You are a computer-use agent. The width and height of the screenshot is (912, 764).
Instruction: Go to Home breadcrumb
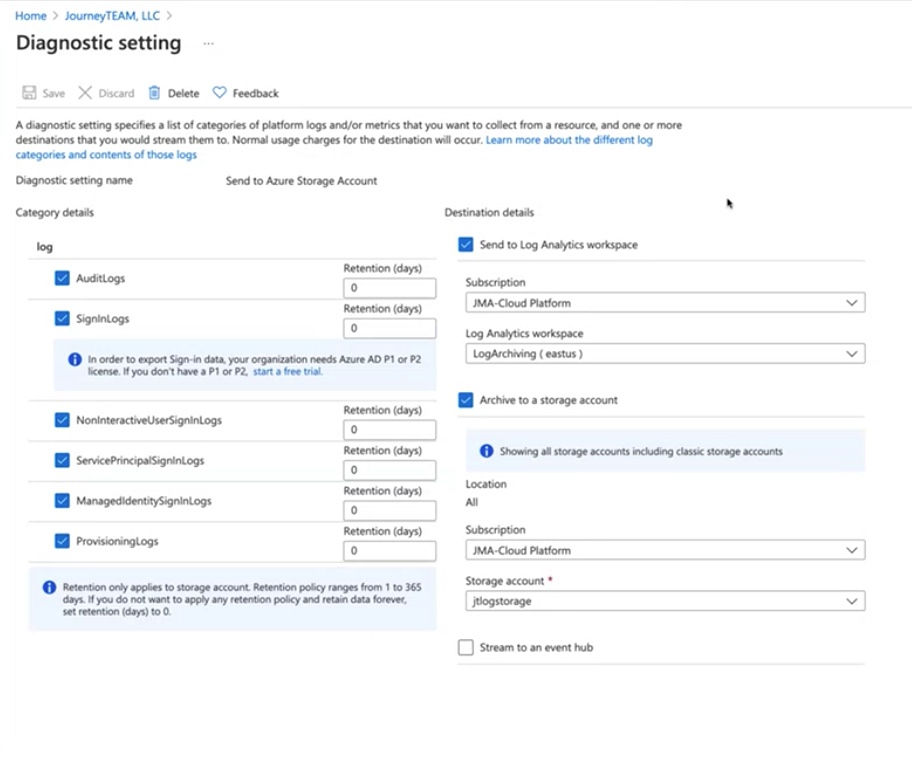pyautogui.click(x=31, y=16)
